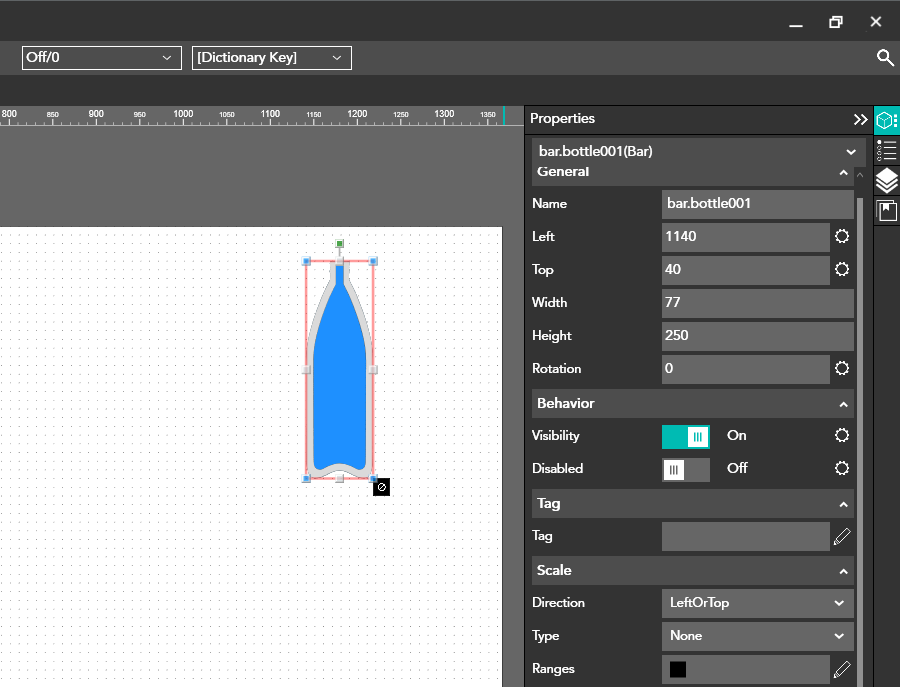Viewport: 900px width, 687px height.
Task: Edit Ranges using the pencil icon
Action: (x=842, y=669)
